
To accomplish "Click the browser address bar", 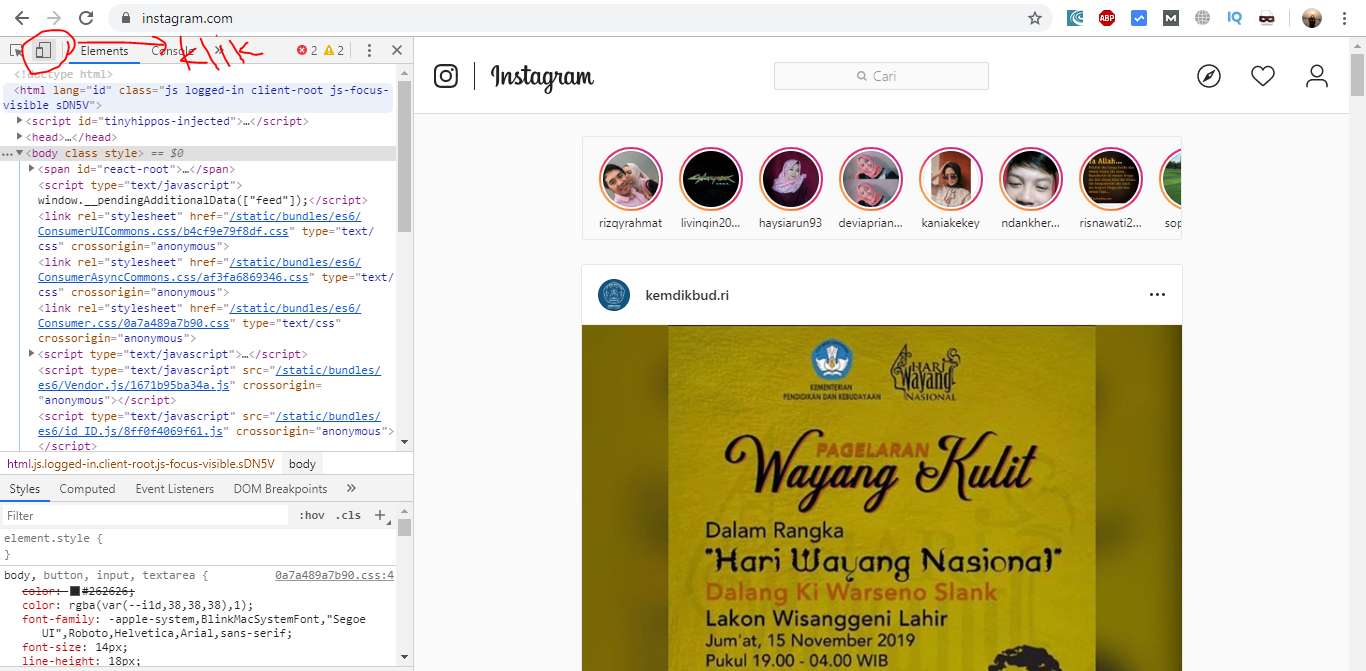I will [x=580, y=18].
